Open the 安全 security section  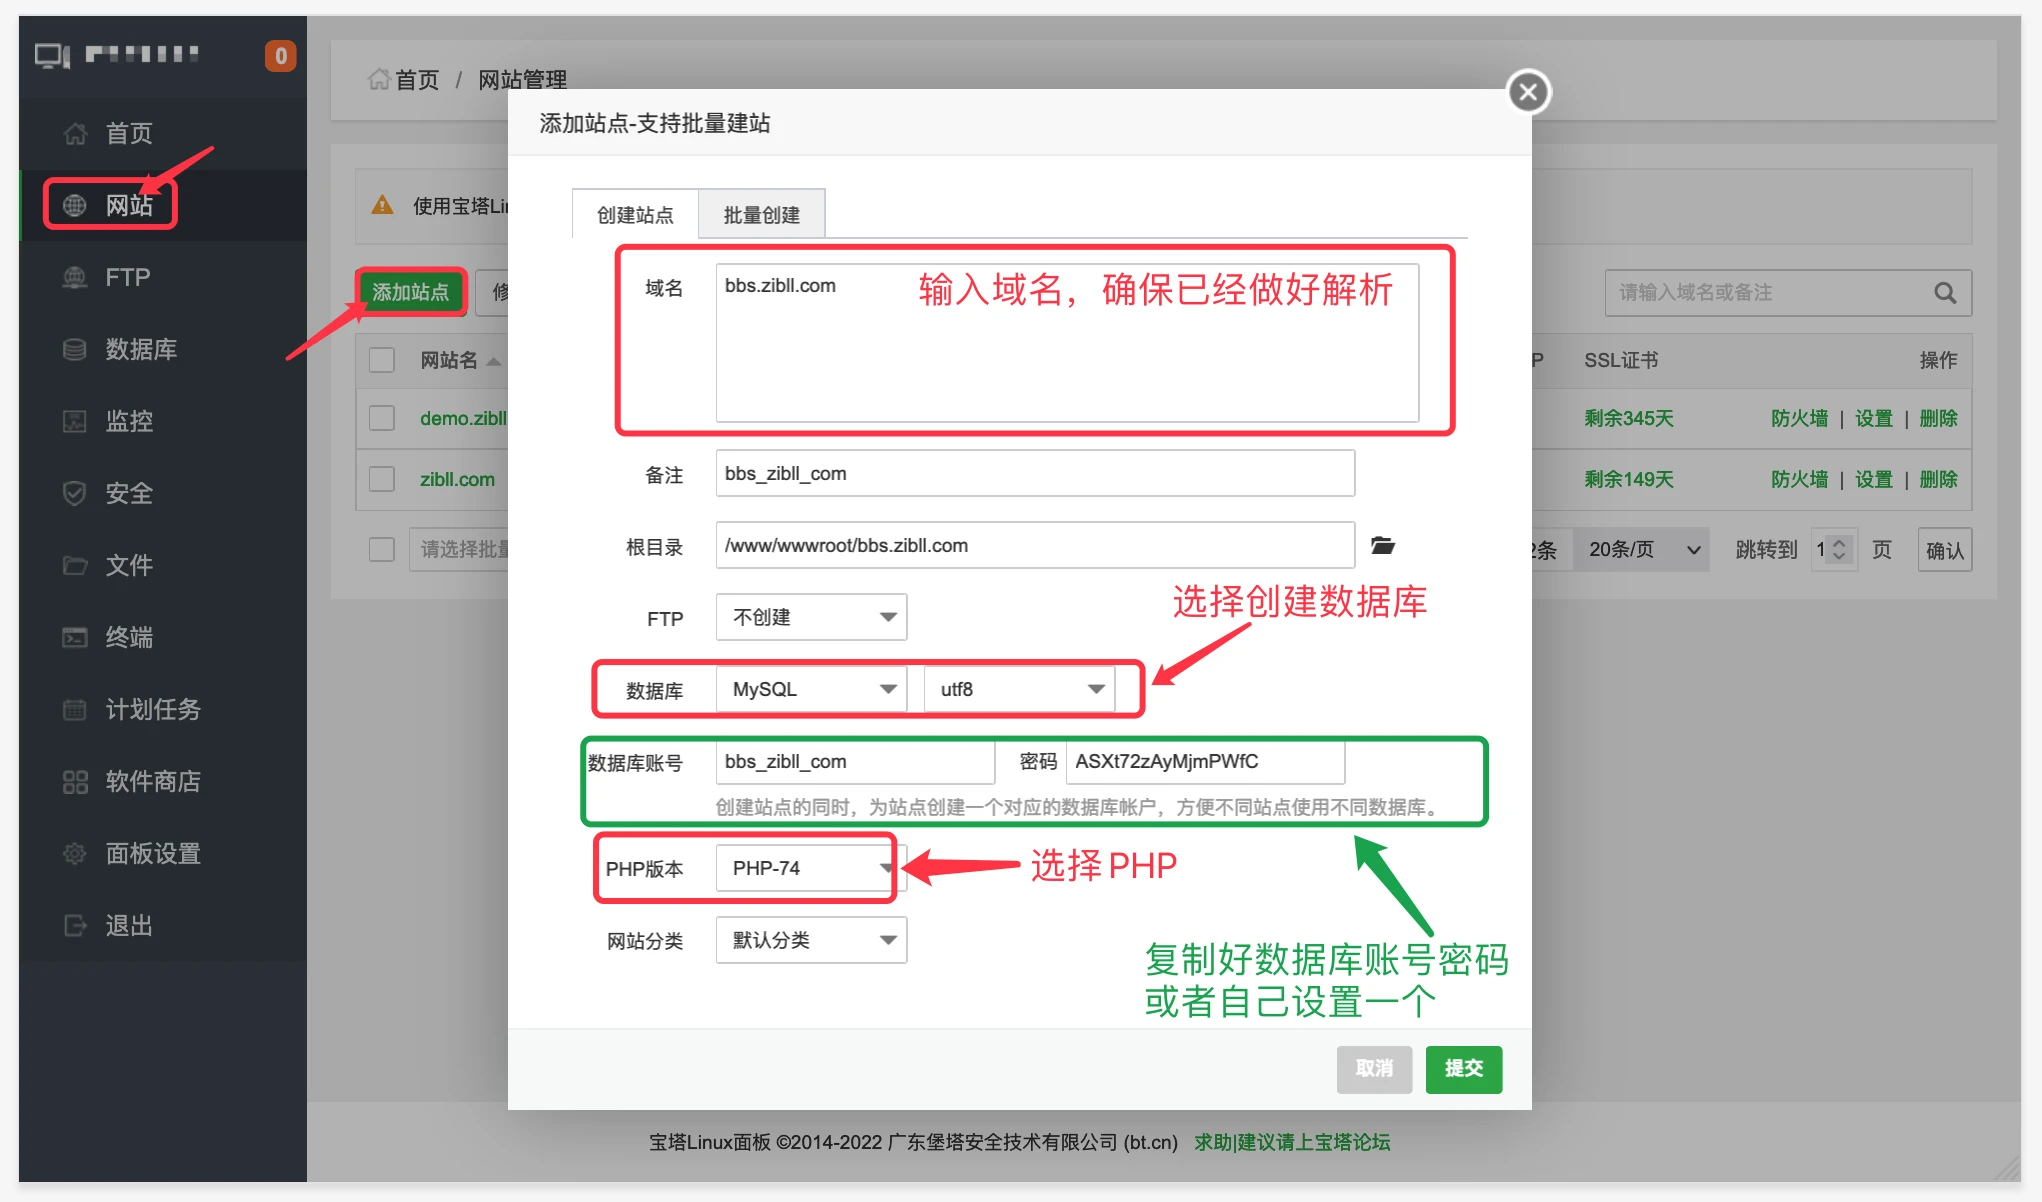click(128, 493)
